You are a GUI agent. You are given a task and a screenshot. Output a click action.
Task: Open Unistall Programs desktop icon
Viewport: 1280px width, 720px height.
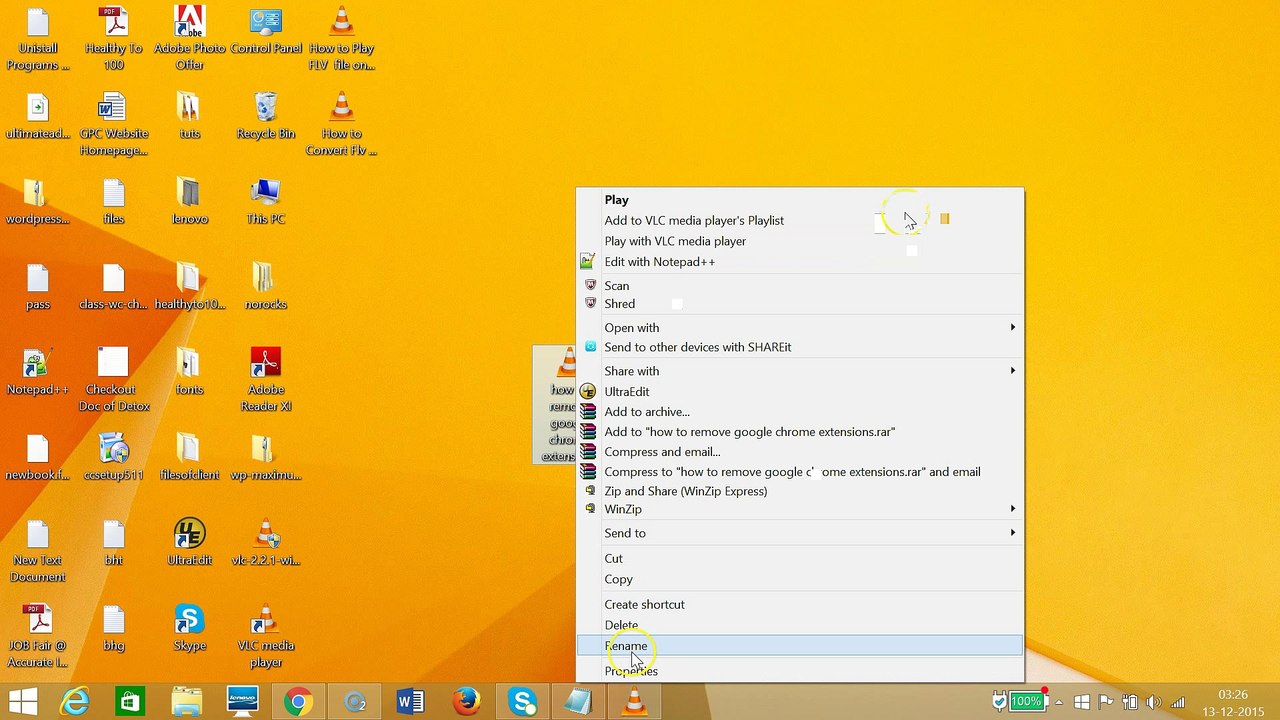[x=38, y=40]
